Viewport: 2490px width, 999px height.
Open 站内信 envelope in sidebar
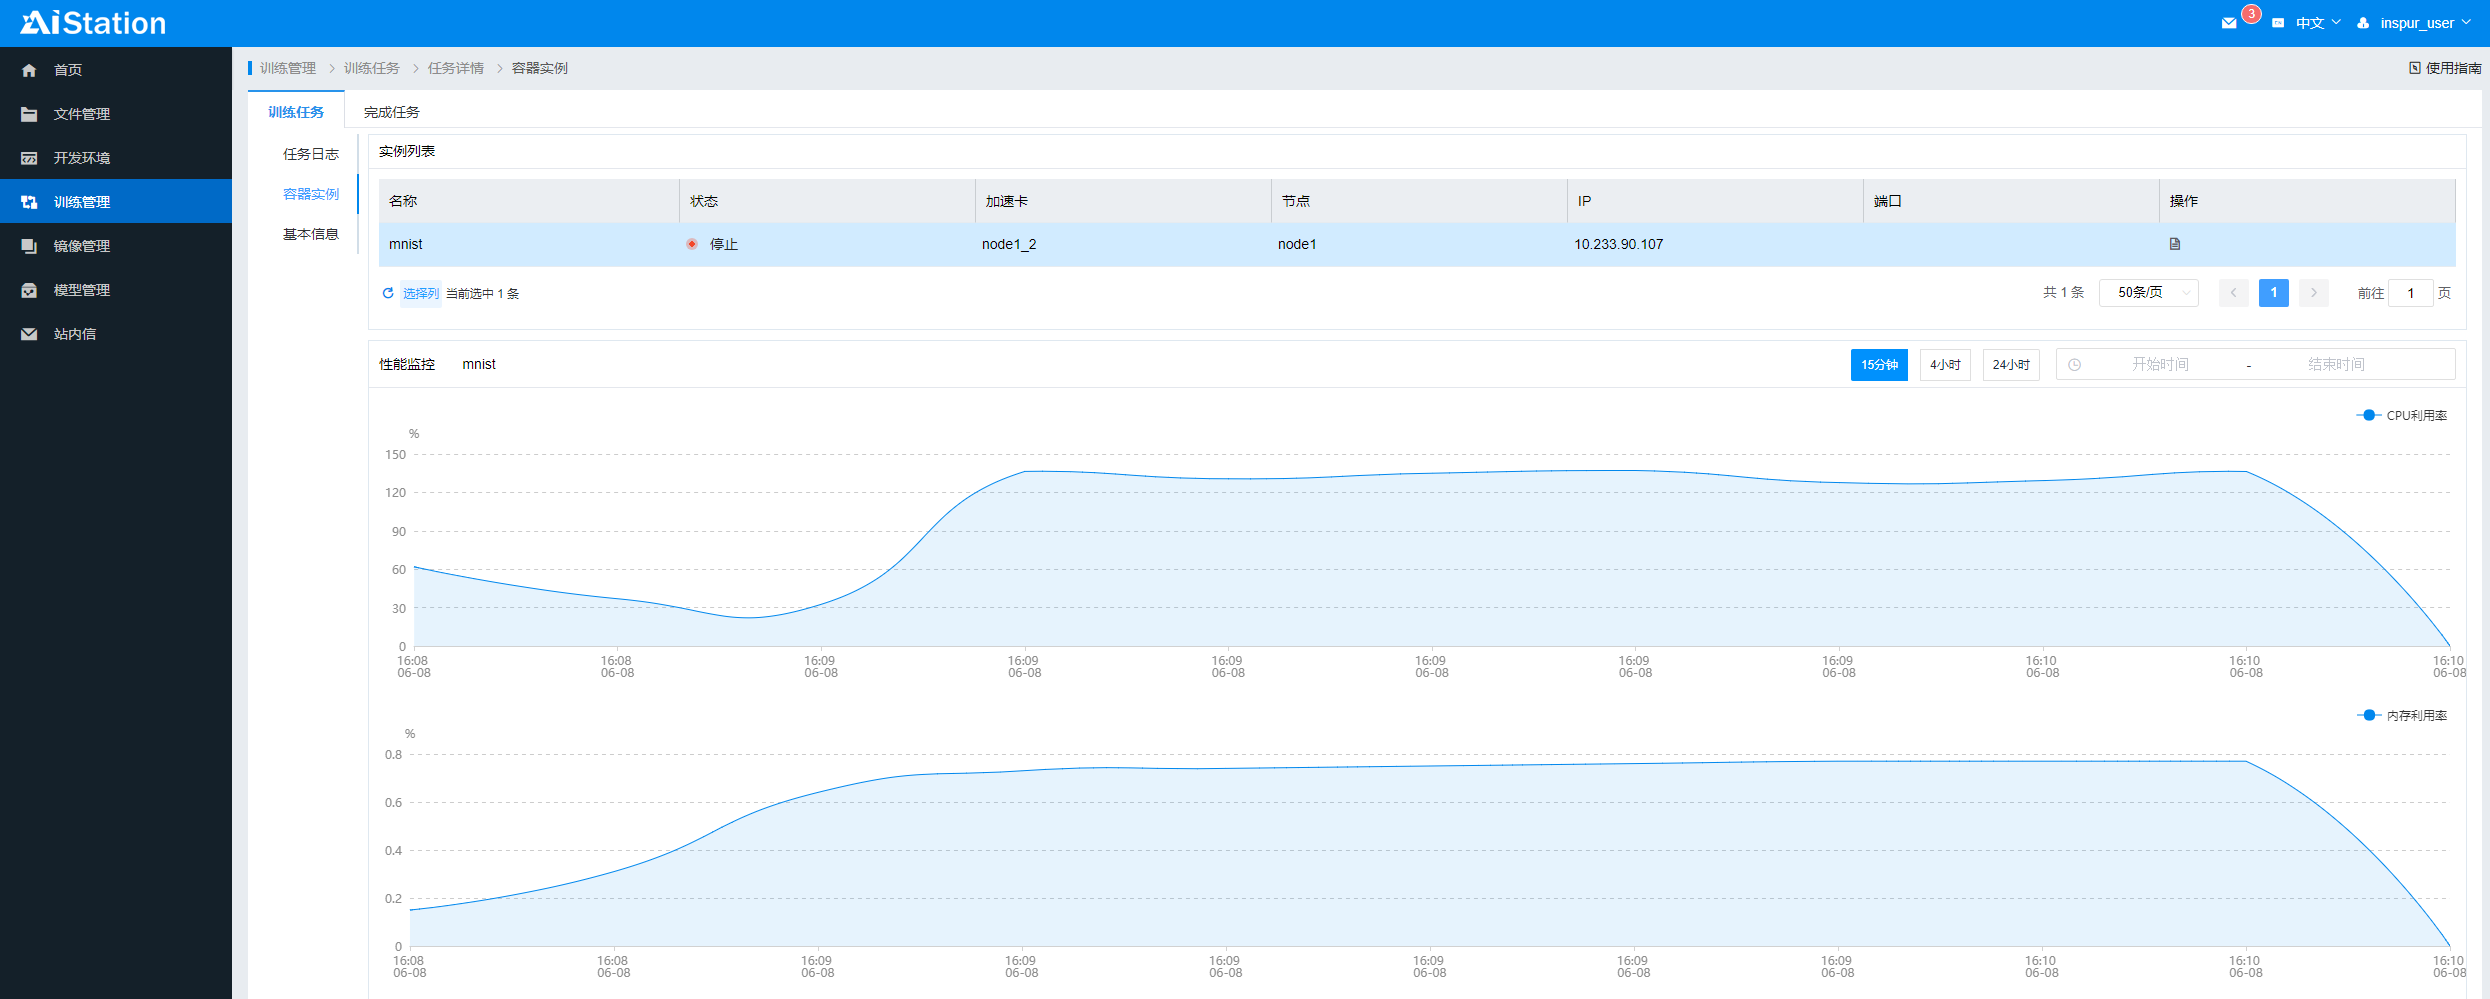pos(29,334)
